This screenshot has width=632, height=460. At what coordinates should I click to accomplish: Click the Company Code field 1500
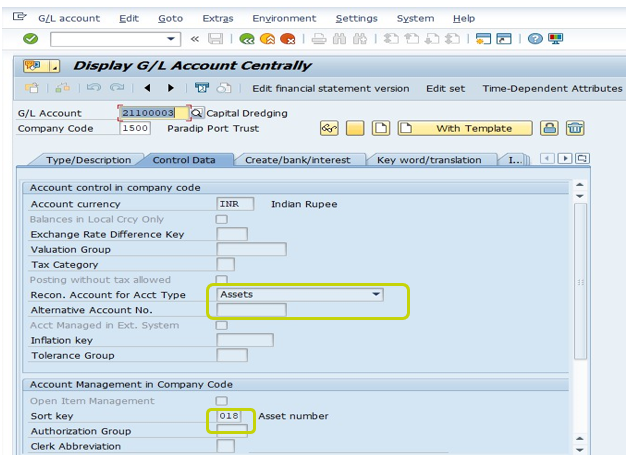point(135,128)
